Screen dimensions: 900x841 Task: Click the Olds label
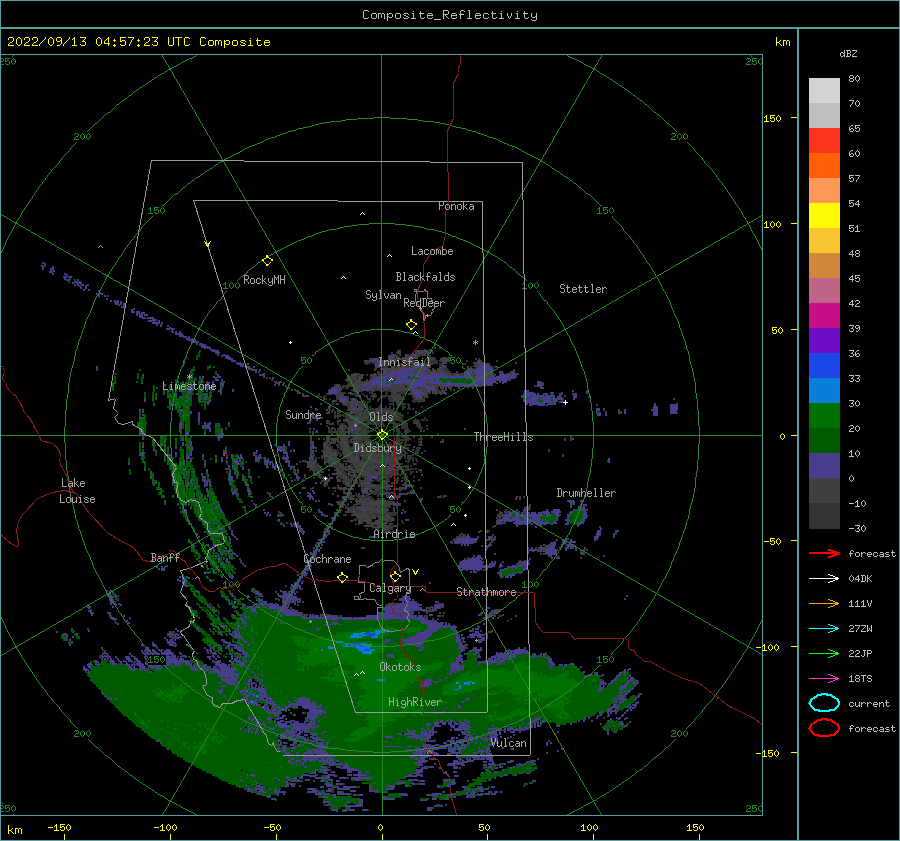(381, 417)
